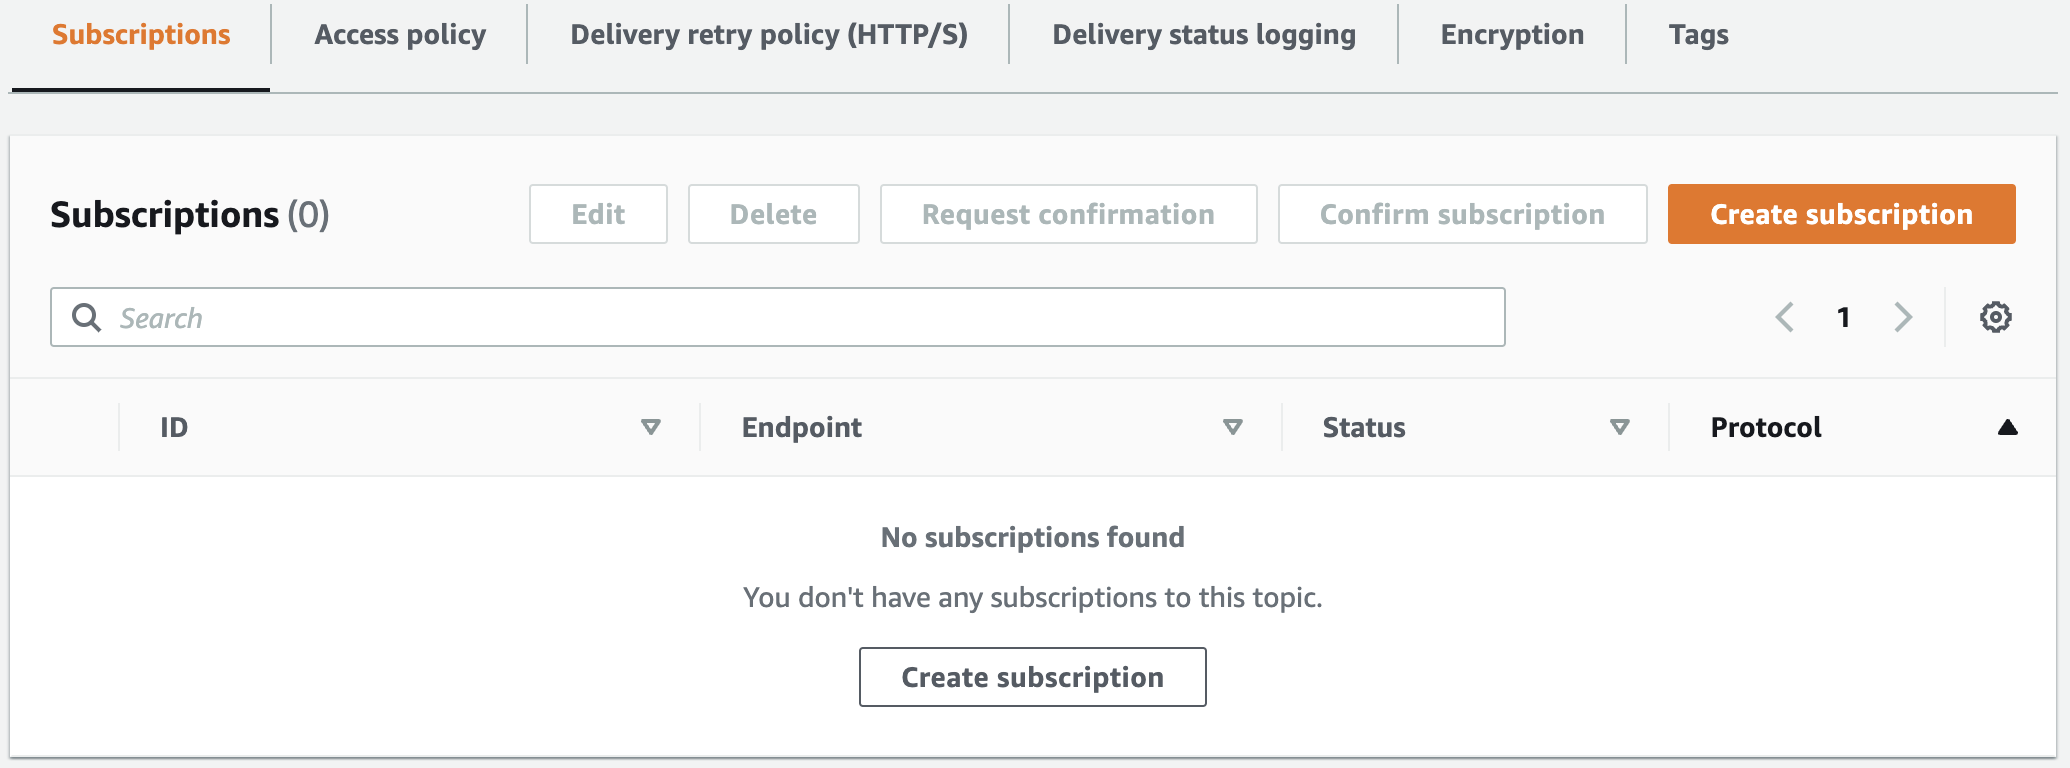Expand the ID column sort dropdown

coord(651,427)
